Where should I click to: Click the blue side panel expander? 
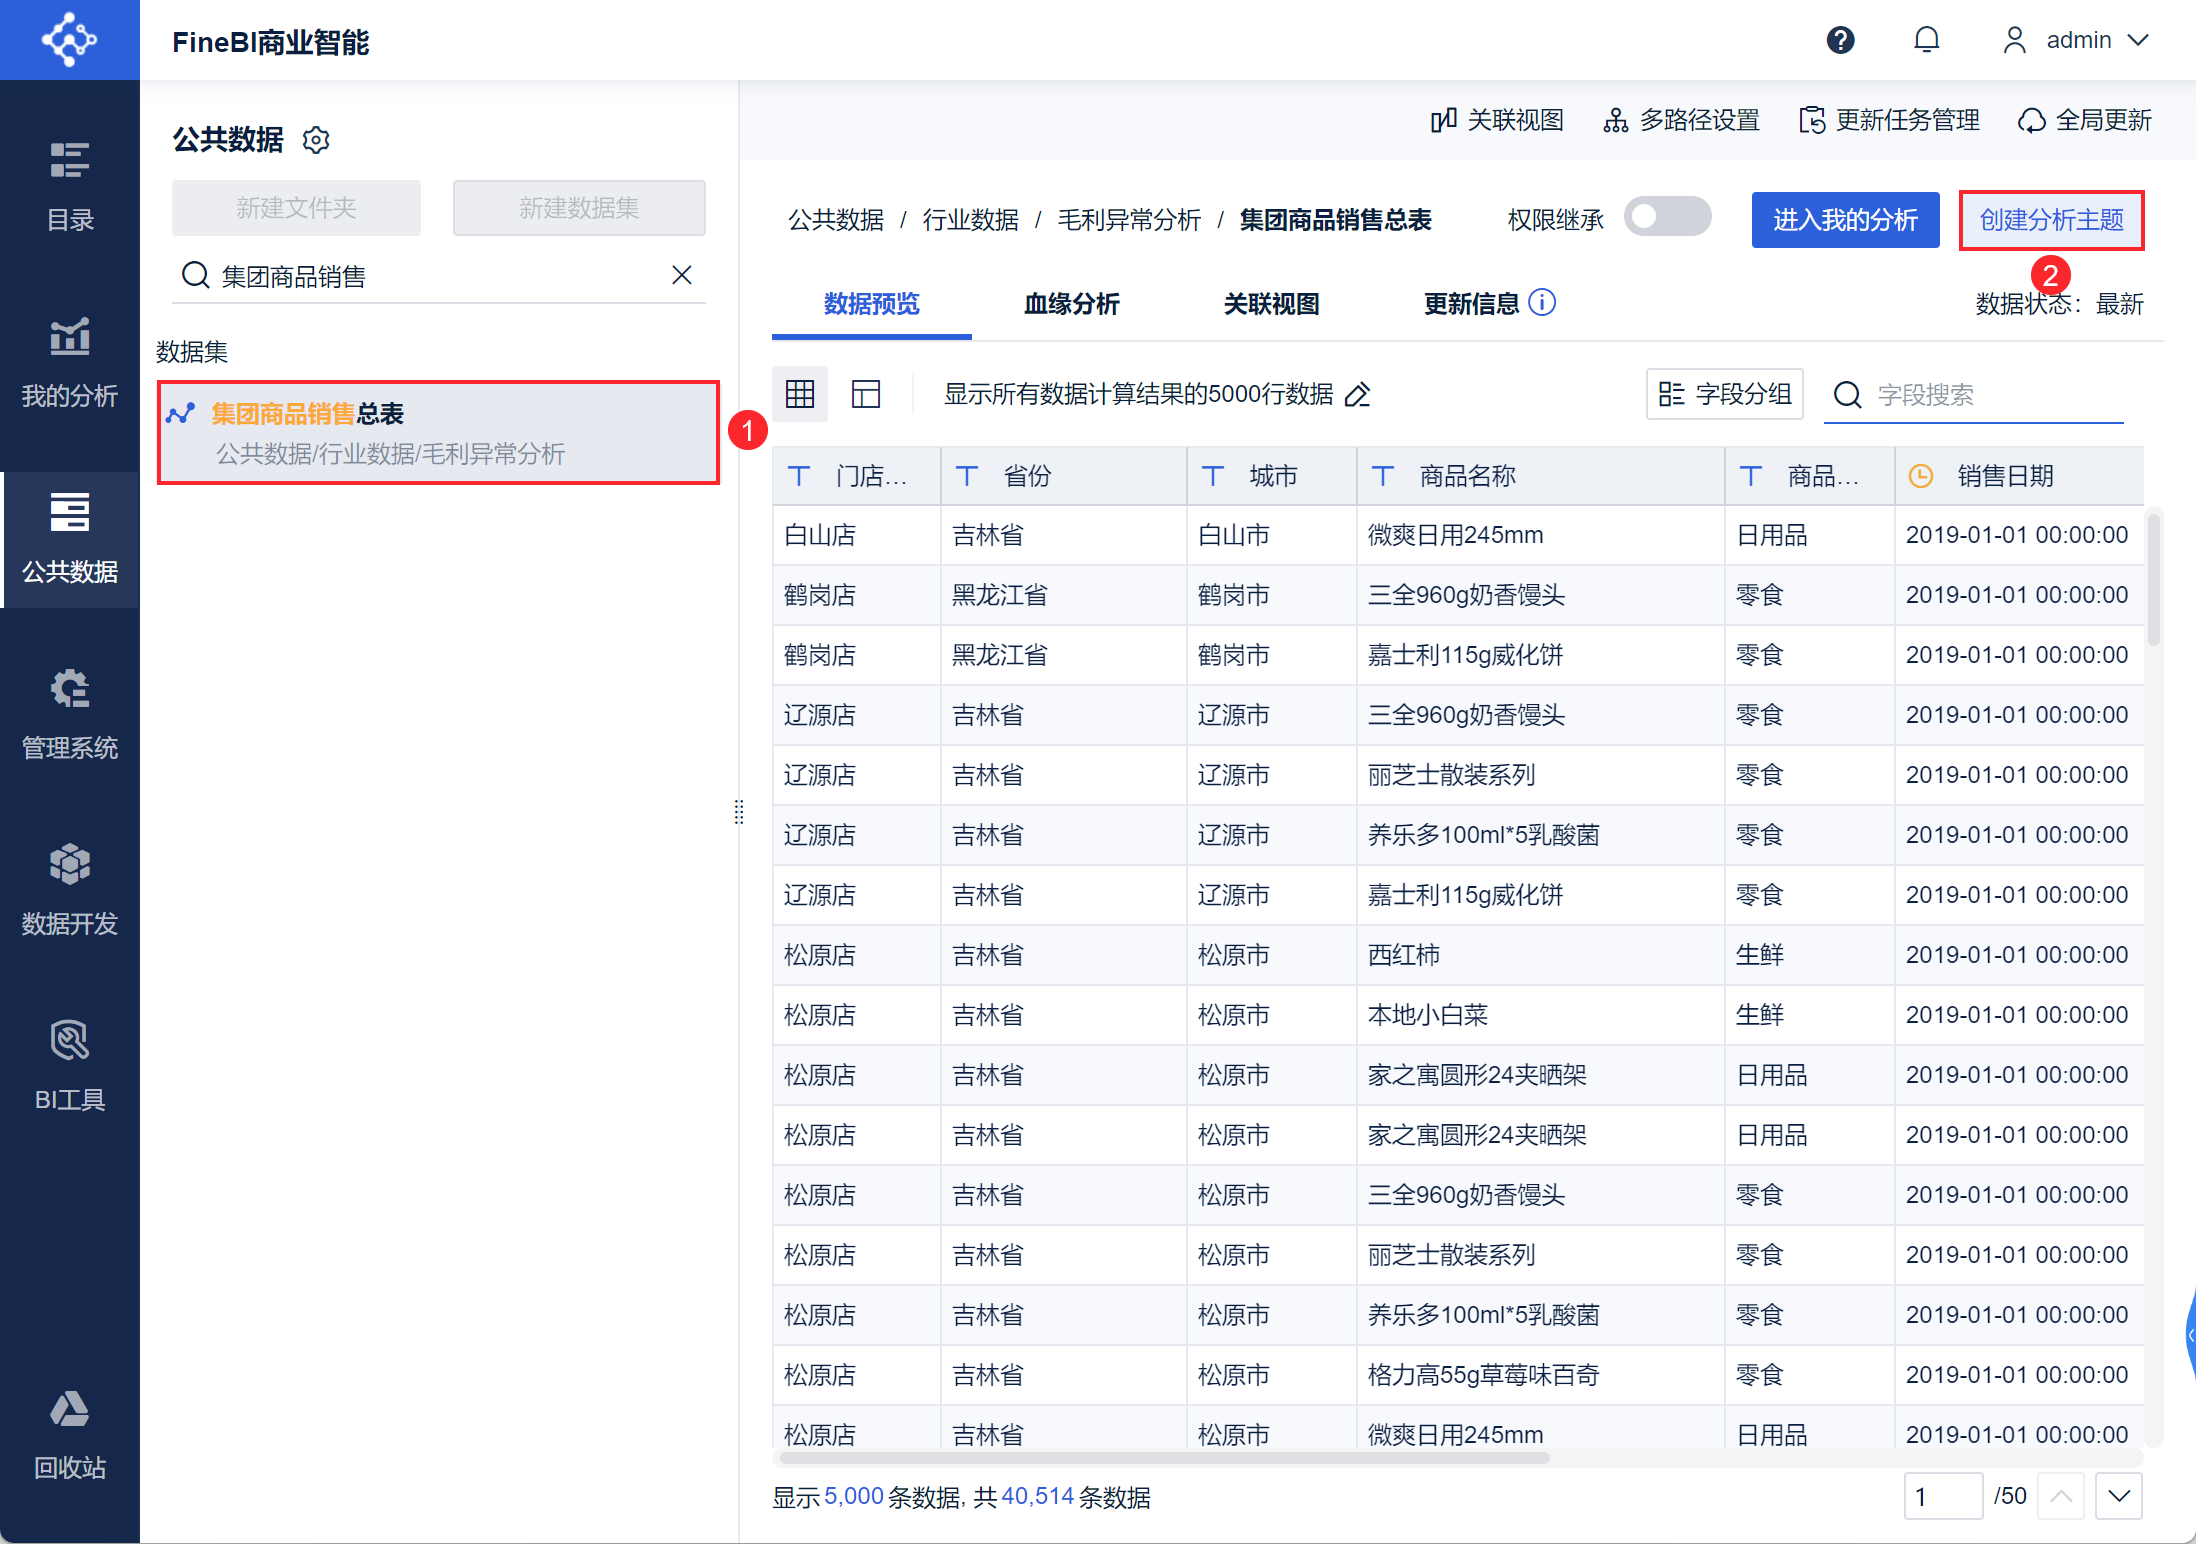tap(2190, 1335)
